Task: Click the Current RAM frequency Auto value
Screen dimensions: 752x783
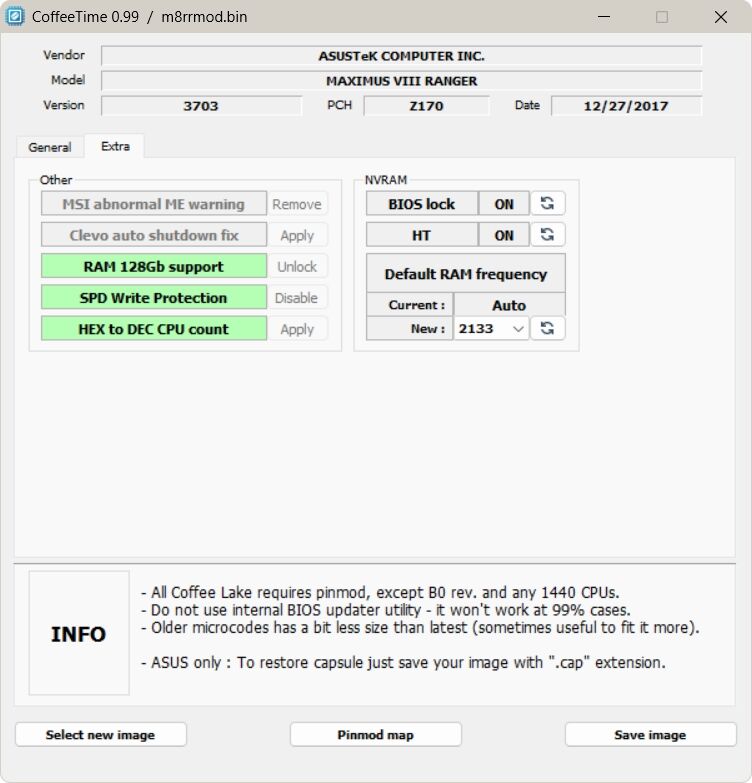Action: tap(509, 305)
